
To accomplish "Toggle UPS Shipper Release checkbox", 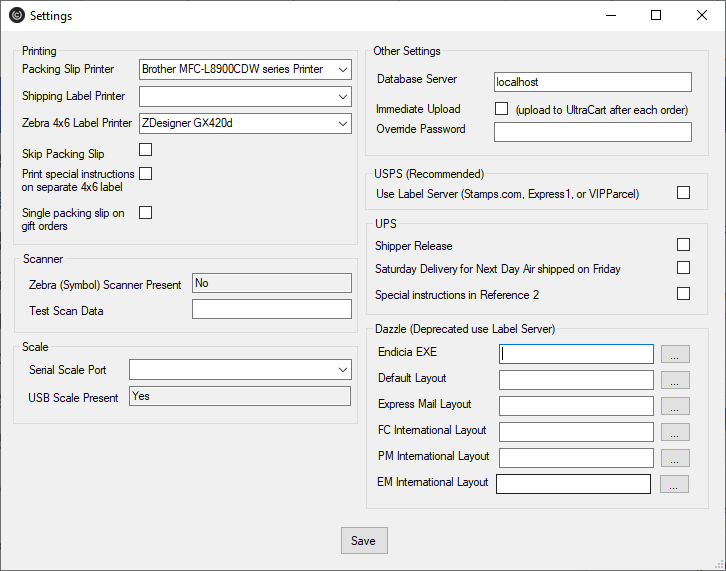I will click(x=683, y=245).
